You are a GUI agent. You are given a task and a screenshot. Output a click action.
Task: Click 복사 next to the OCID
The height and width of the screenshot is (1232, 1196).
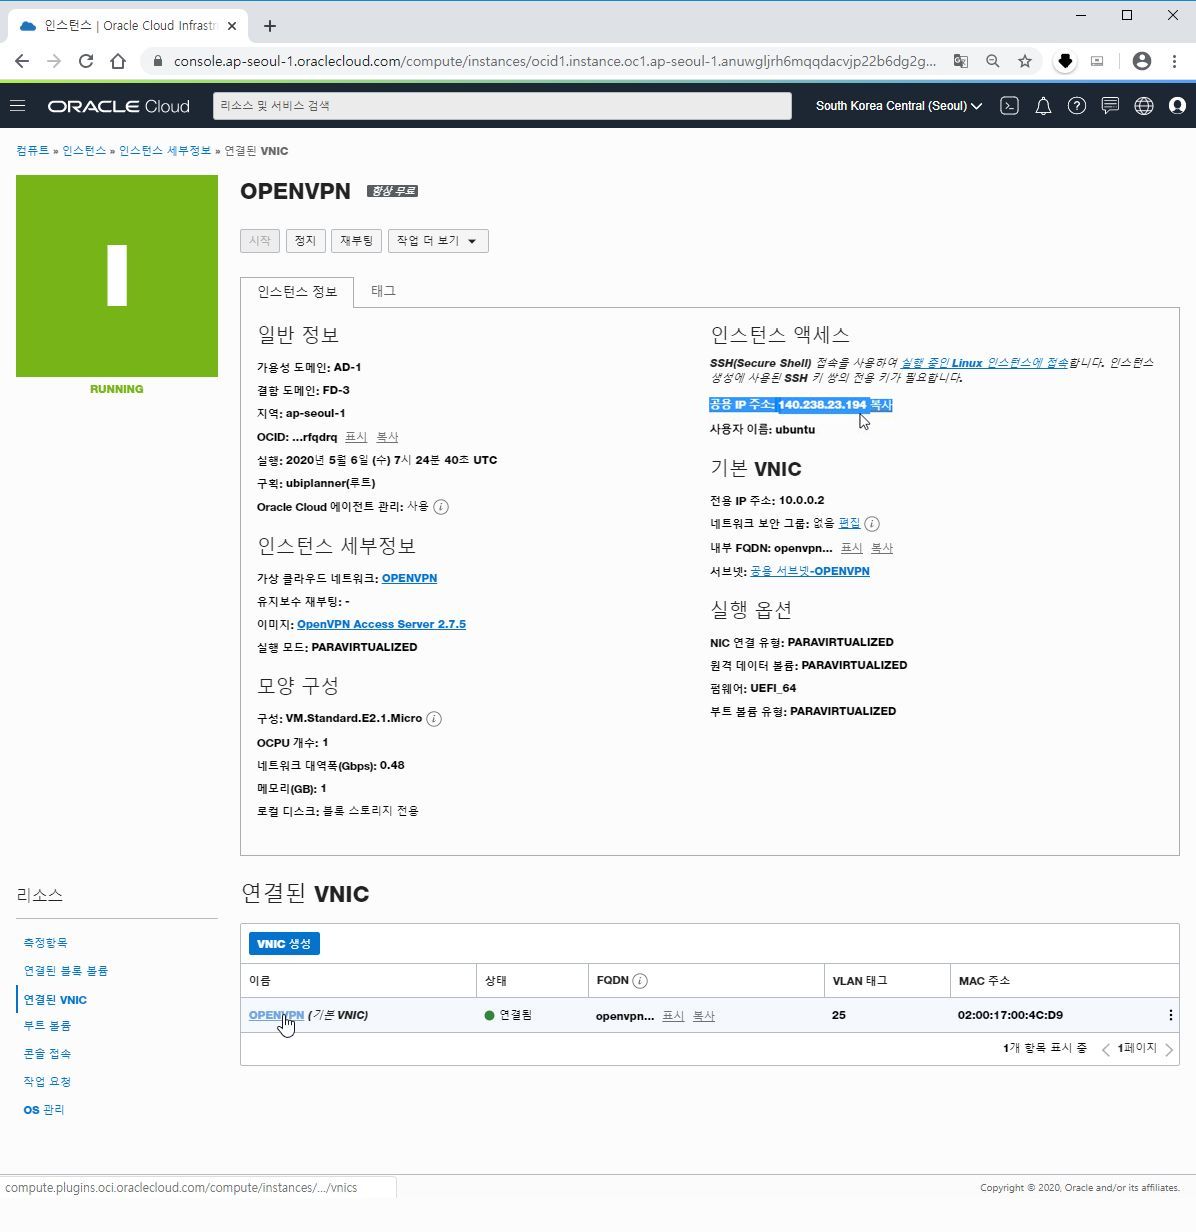tap(387, 437)
